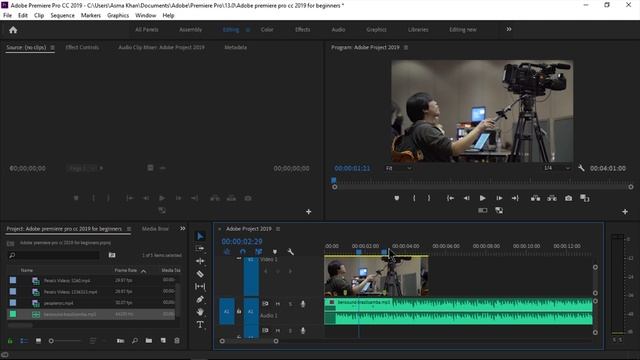Image resolution: width=640 pixels, height=360 pixels.
Task: Open Comparison View in Program monitor
Action: click(x=585, y=198)
